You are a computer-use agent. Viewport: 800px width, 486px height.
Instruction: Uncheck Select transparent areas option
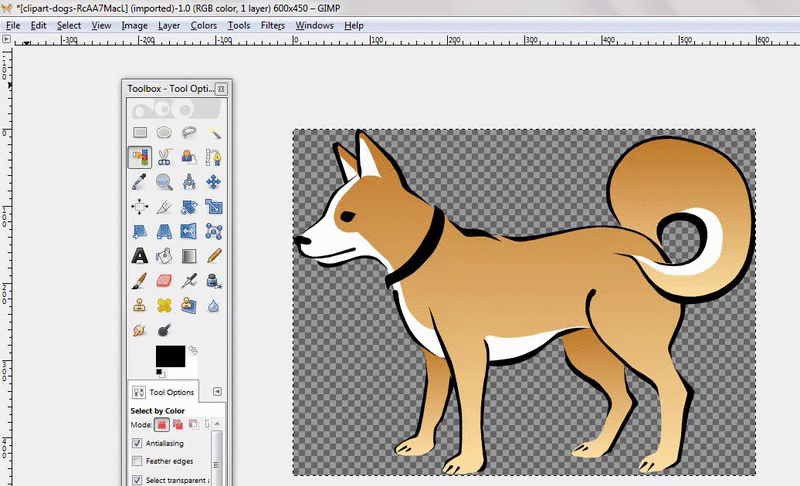click(x=137, y=480)
